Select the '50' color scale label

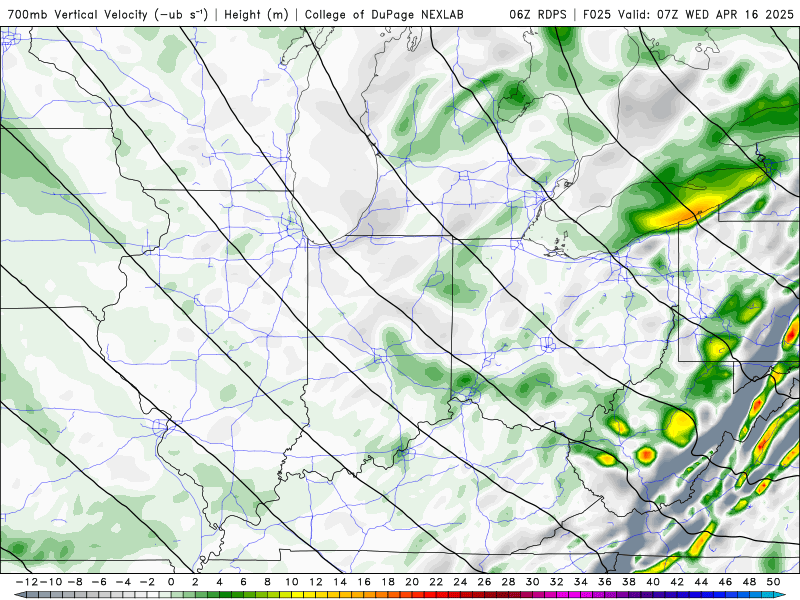[x=773, y=582]
